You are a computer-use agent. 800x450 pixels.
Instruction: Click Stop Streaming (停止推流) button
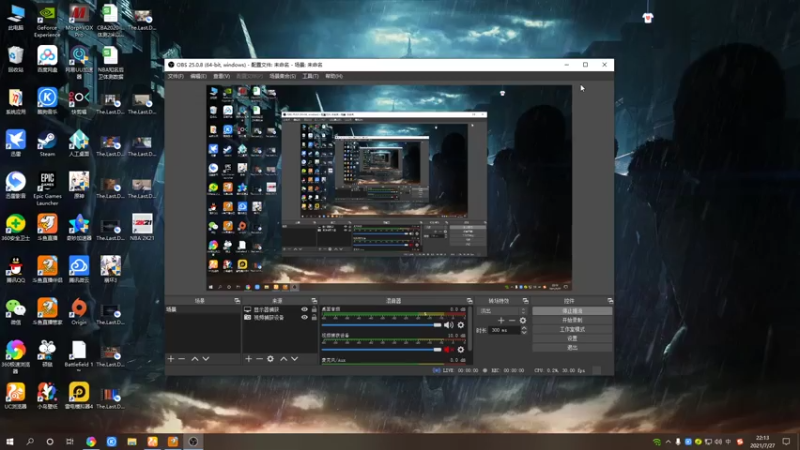pyautogui.click(x=572, y=311)
